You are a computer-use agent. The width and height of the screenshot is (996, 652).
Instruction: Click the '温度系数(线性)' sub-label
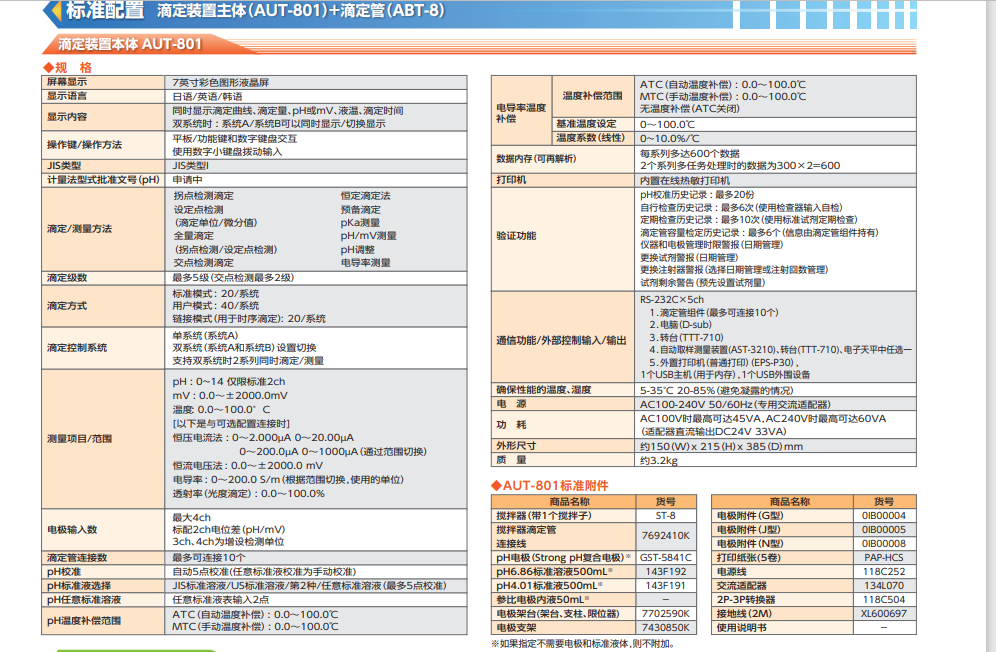click(x=591, y=138)
